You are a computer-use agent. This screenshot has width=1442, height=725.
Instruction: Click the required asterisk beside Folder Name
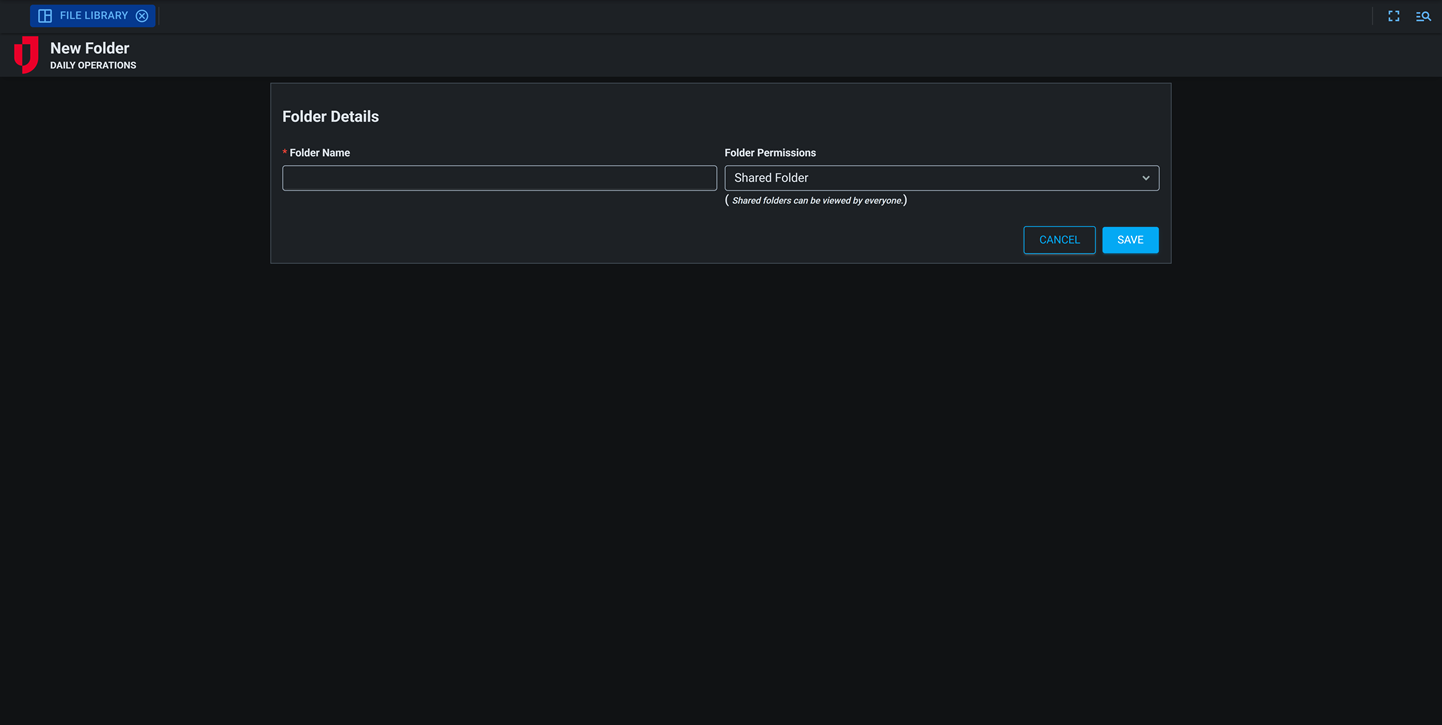[x=285, y=152]
